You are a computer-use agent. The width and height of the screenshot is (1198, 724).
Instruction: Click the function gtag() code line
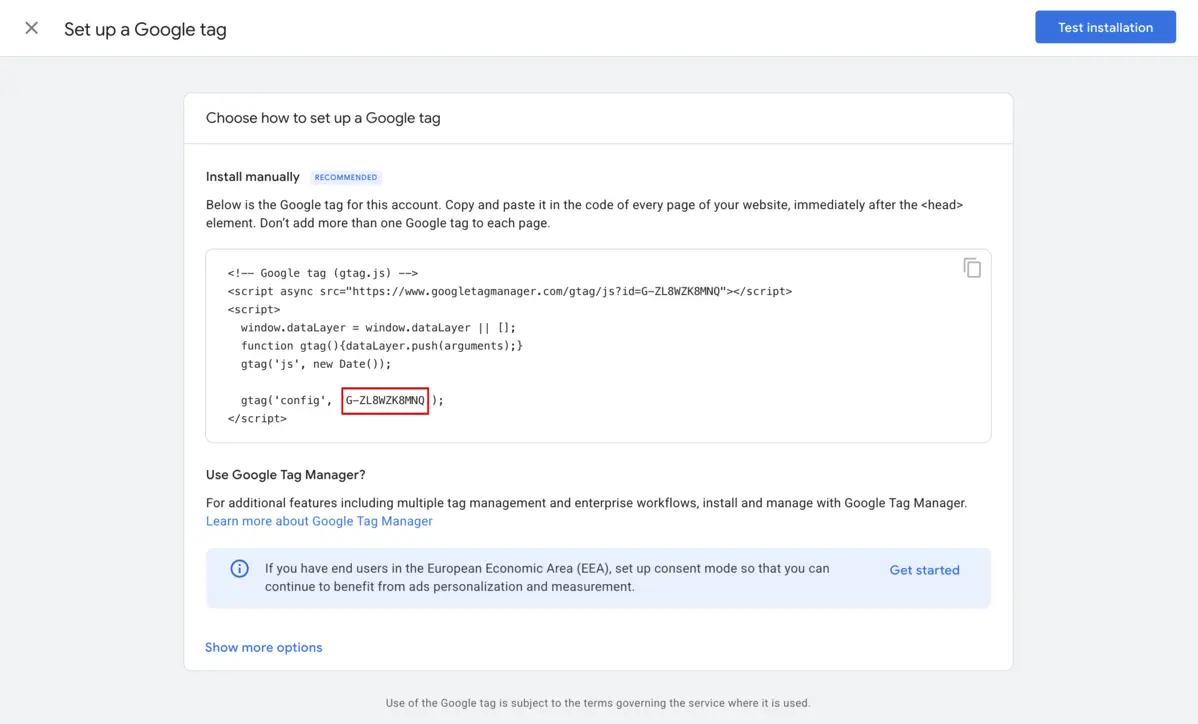382,346
